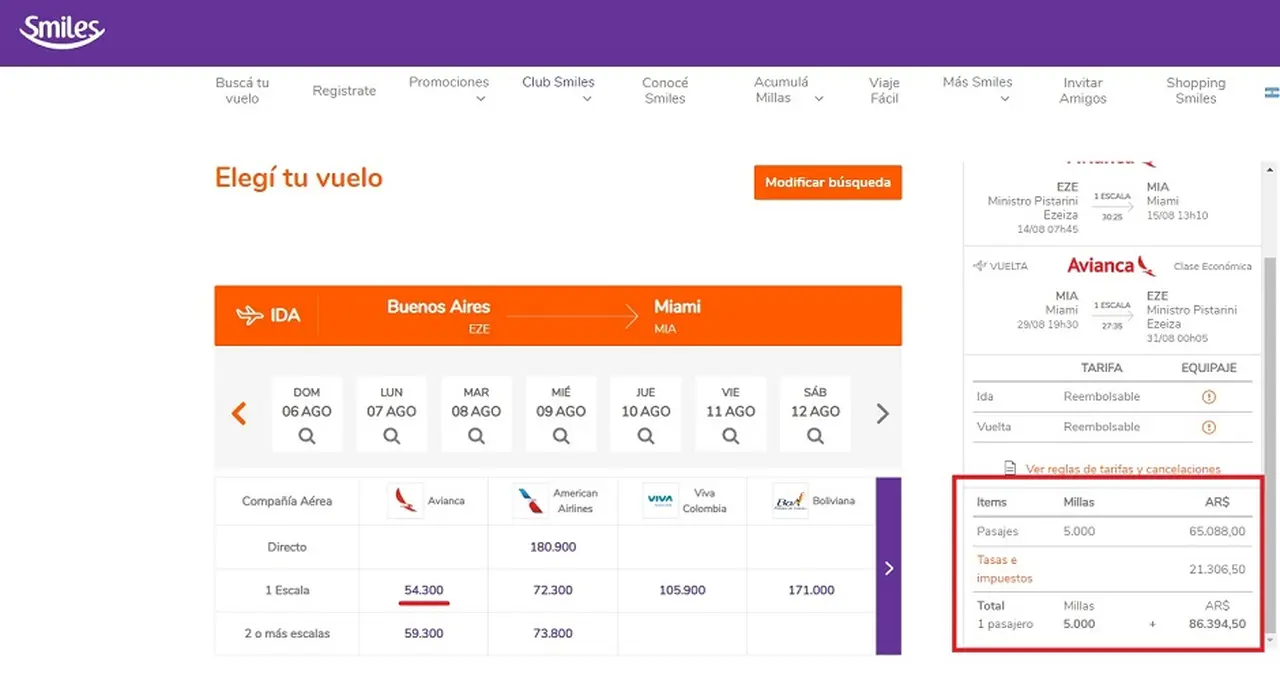The height and width of the screenshot is (673, 1280).
Task: Click the magnifier under SÁB 12 AGO
Action: tap(816, 436)
